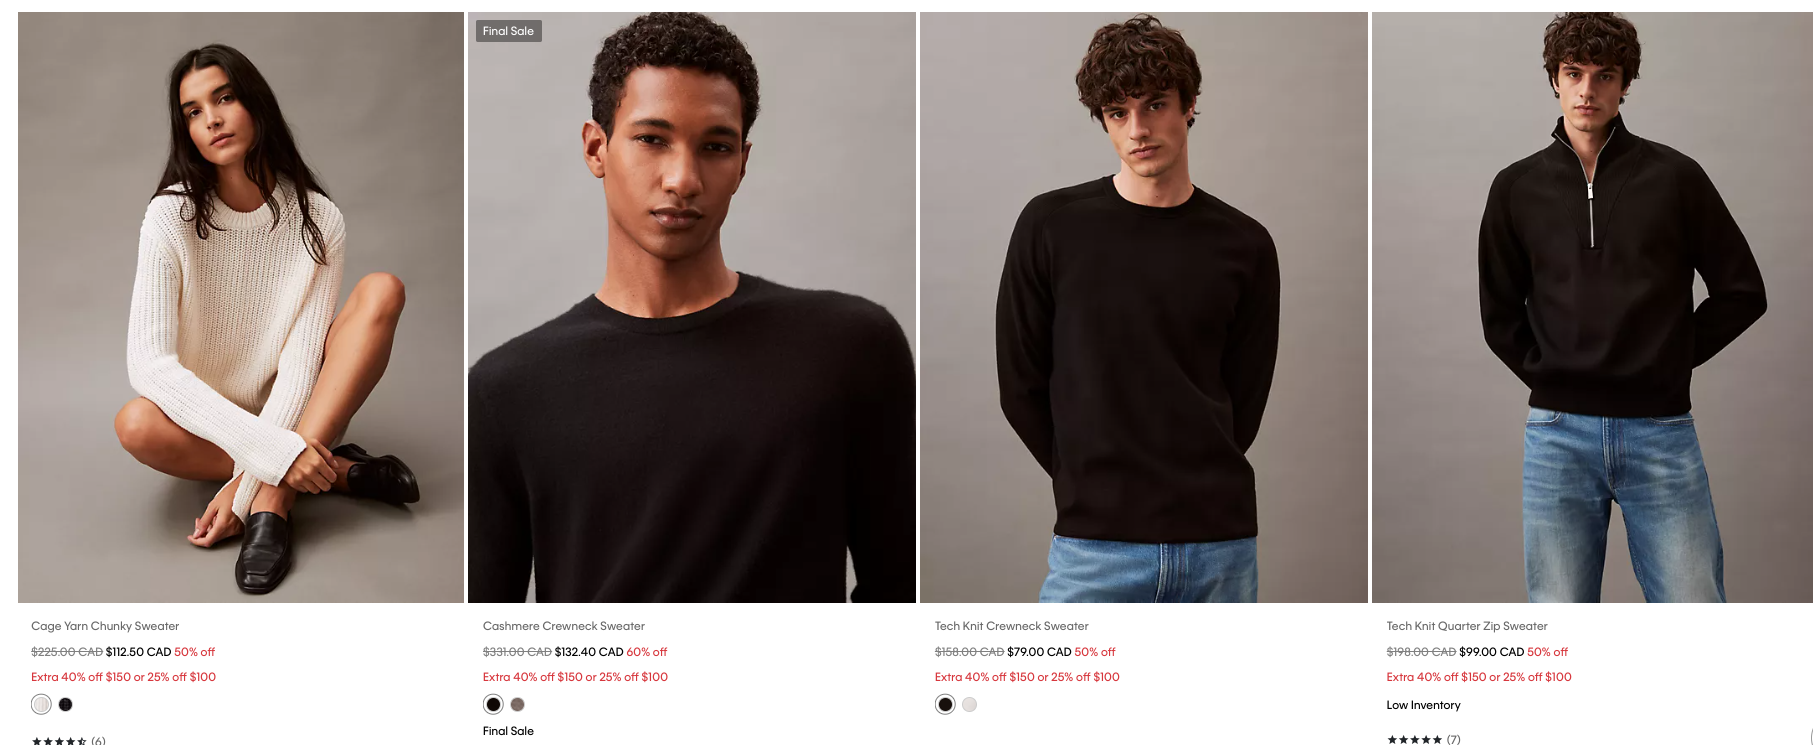View the white chunky sweater product image
The height and width of the screenshot is (745, 1813).
(241, 307)
